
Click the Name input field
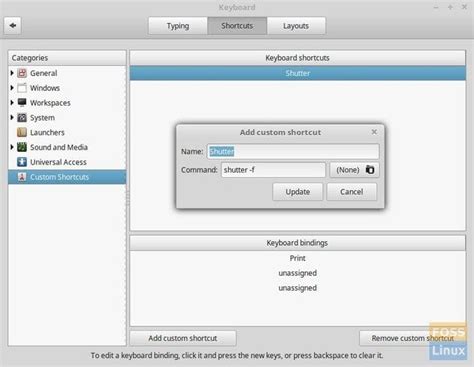coord(293,151)
